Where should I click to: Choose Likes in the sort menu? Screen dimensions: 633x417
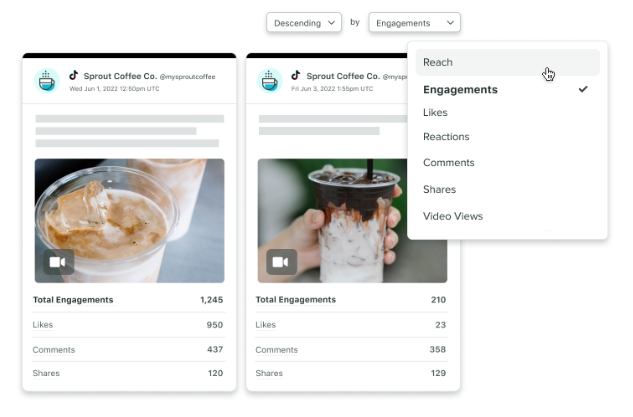point(435,112)
